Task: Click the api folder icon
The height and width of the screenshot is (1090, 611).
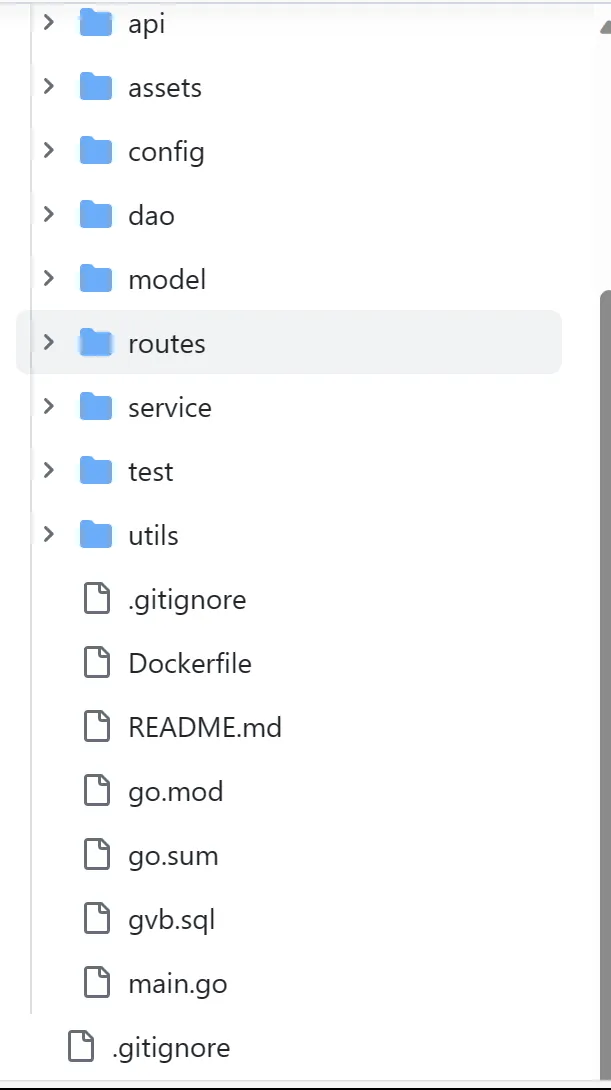Action: click(x=96, y=24)
